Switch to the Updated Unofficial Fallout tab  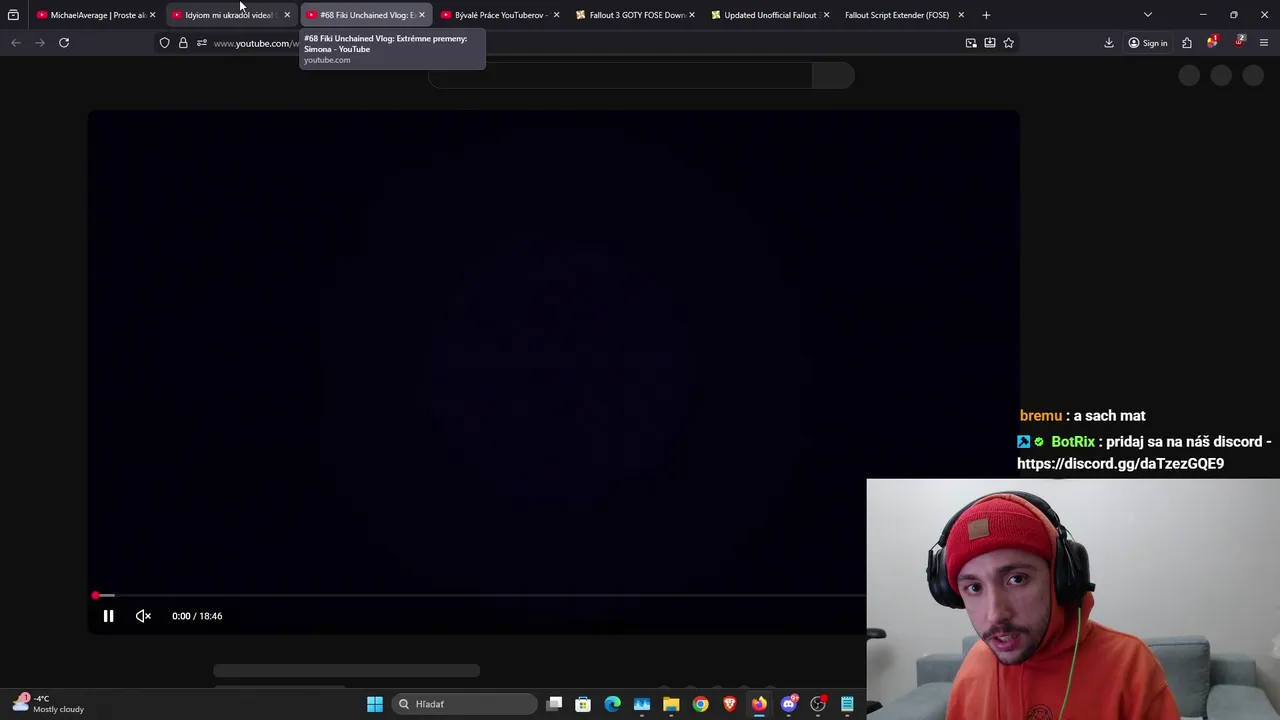tap(769, 15)
